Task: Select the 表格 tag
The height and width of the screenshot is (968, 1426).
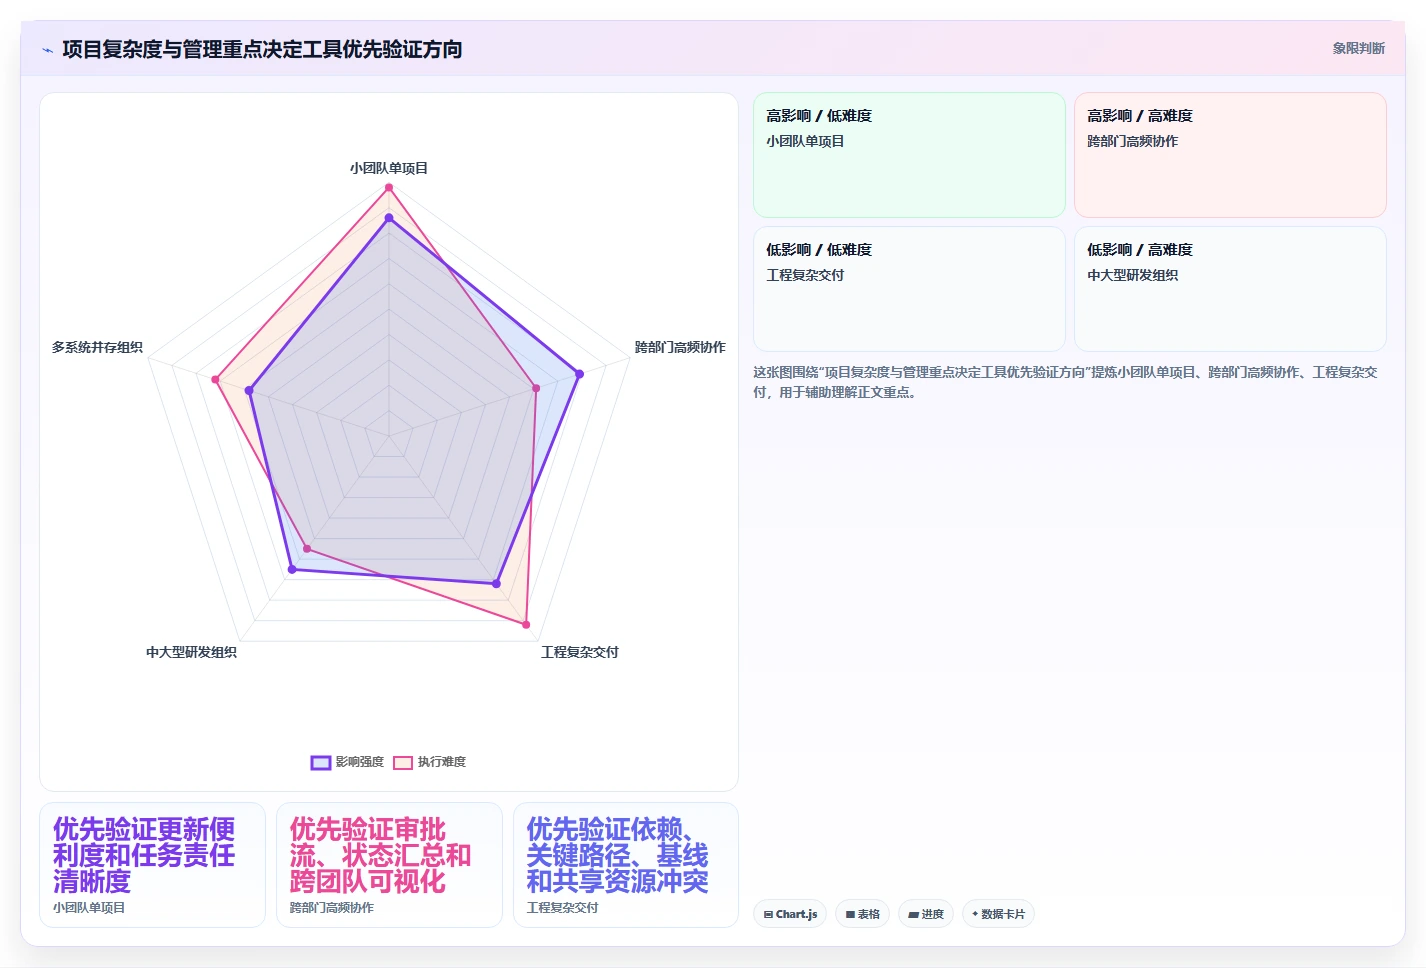Action: tap(862, 914)
